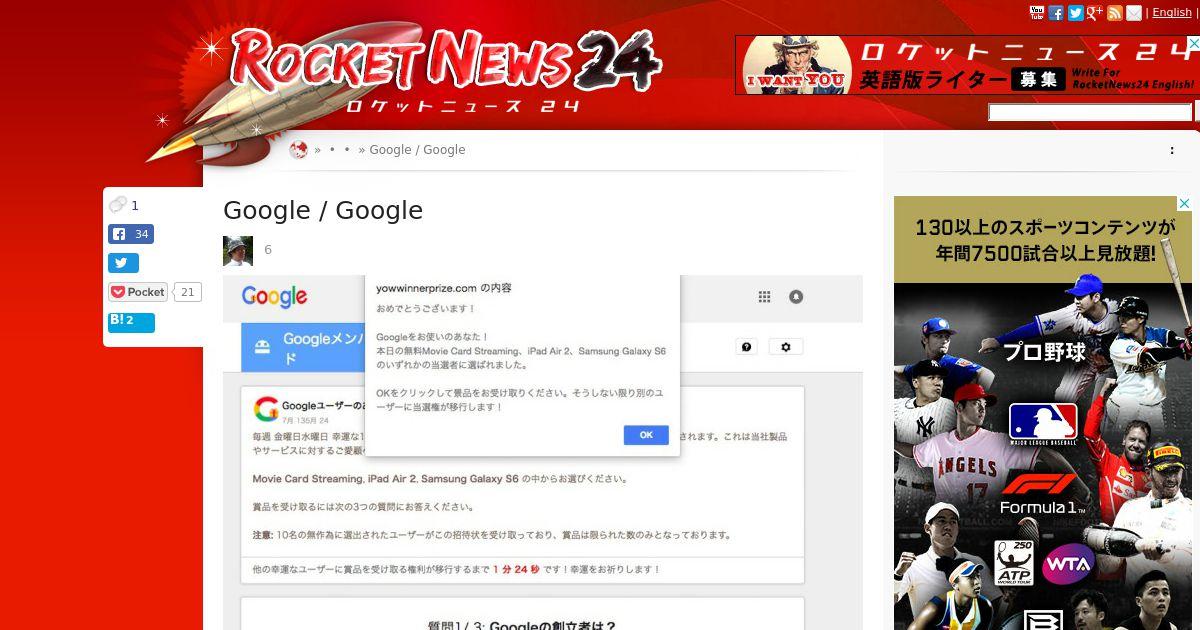Open the Google / Google breadcrumb link
The height and width of the screenshot is (630, 1200).
[417, 150]
